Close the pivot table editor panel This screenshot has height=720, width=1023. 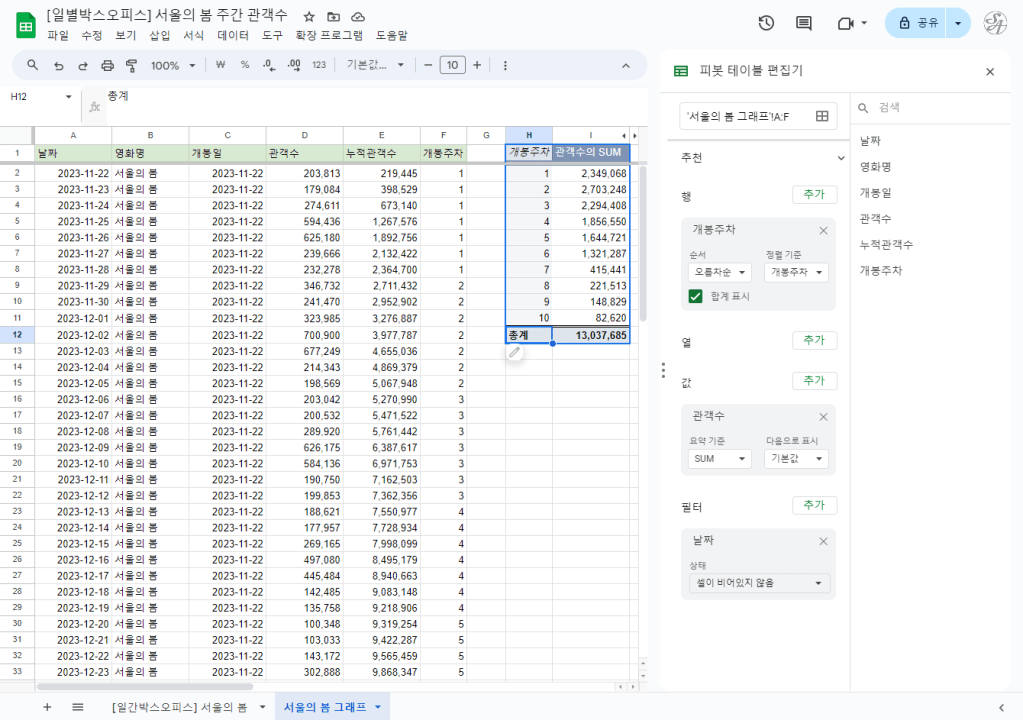990,71
